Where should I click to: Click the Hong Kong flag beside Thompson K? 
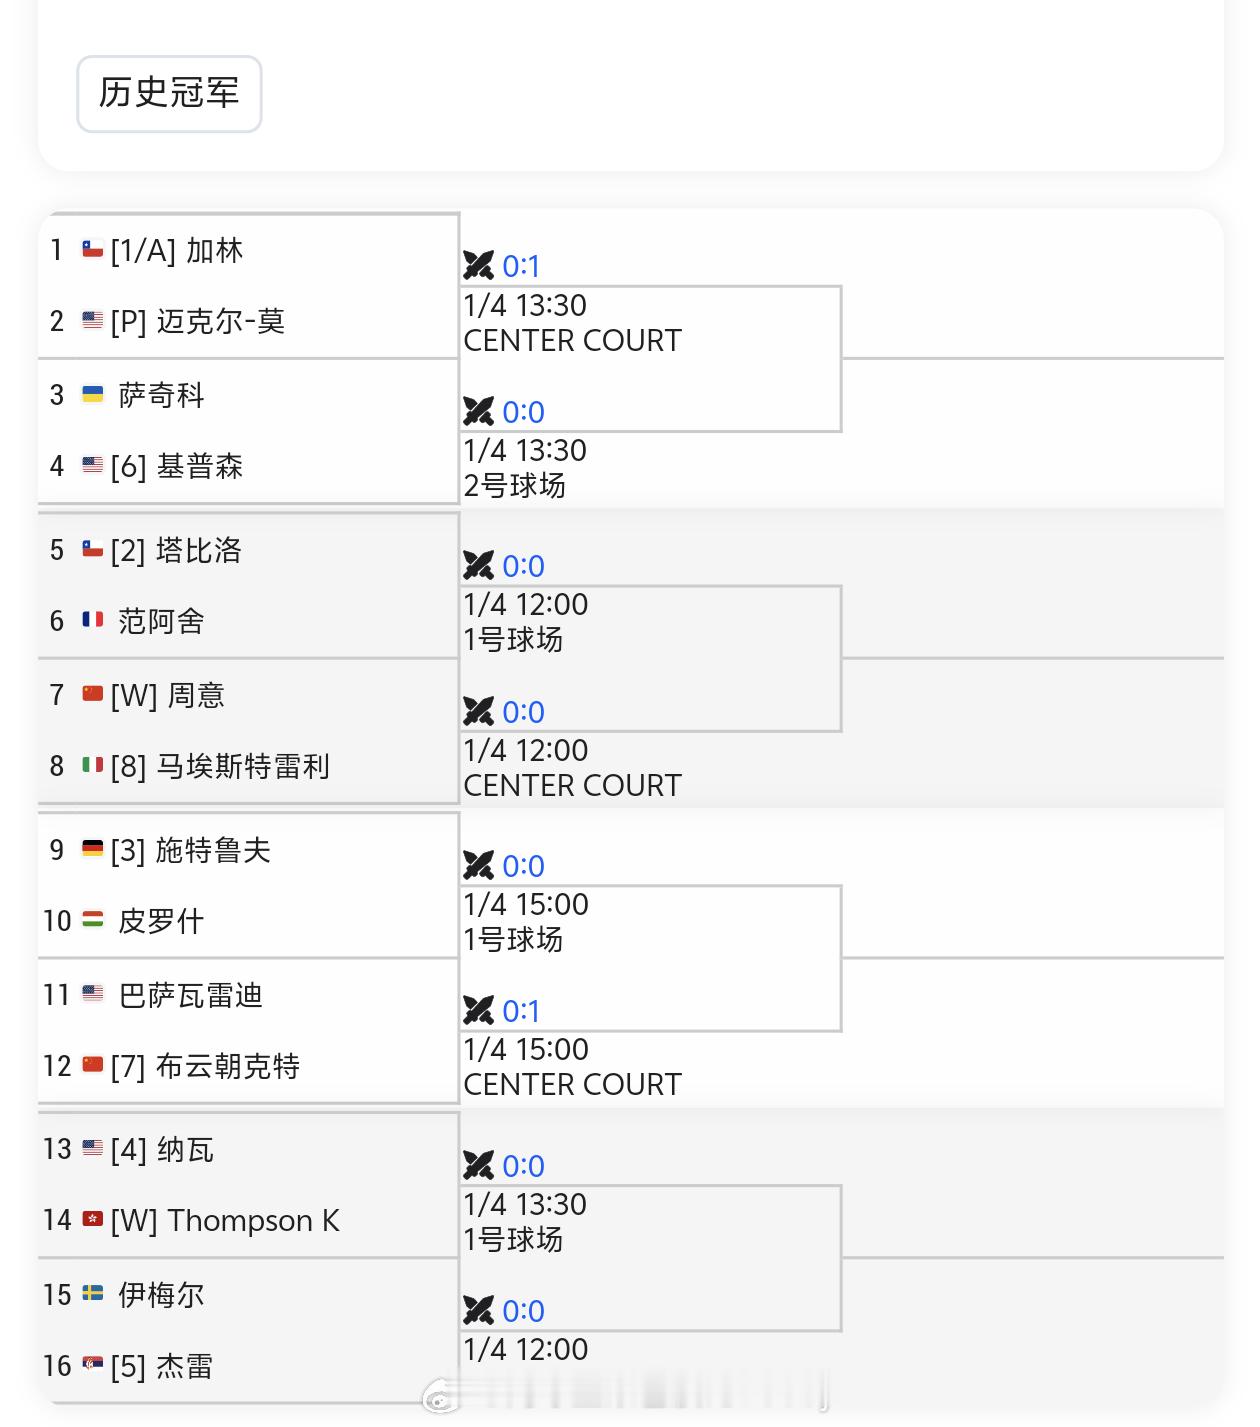tap(92, 1220)
